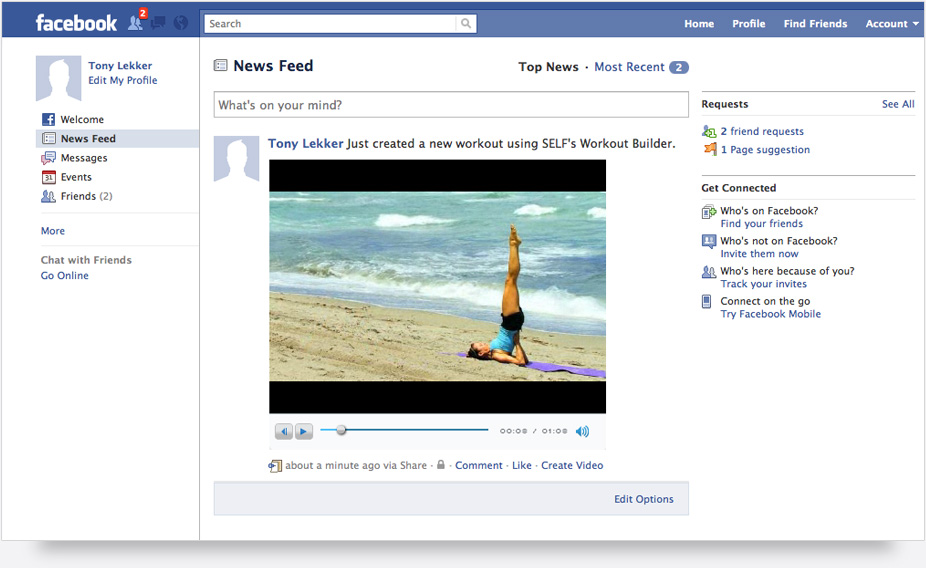
Task: Click the privacy lock icon under the post
Action: pyautogui.click(x=441, y=465)
